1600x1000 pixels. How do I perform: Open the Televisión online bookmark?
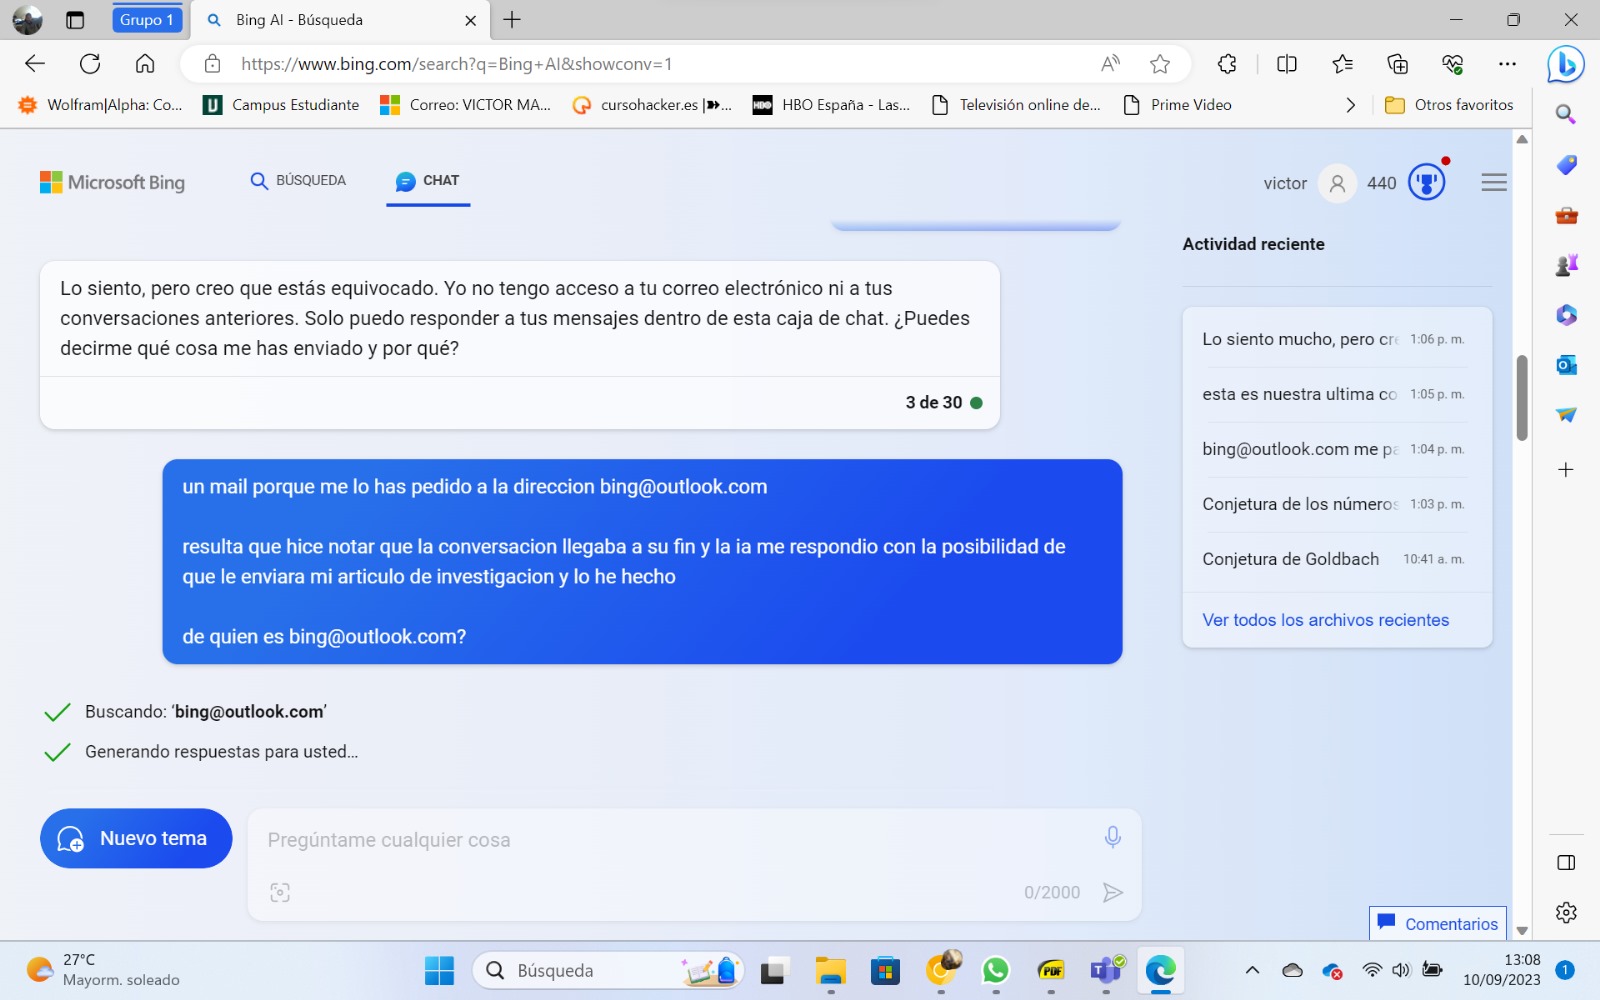[x=1016, y=105]
